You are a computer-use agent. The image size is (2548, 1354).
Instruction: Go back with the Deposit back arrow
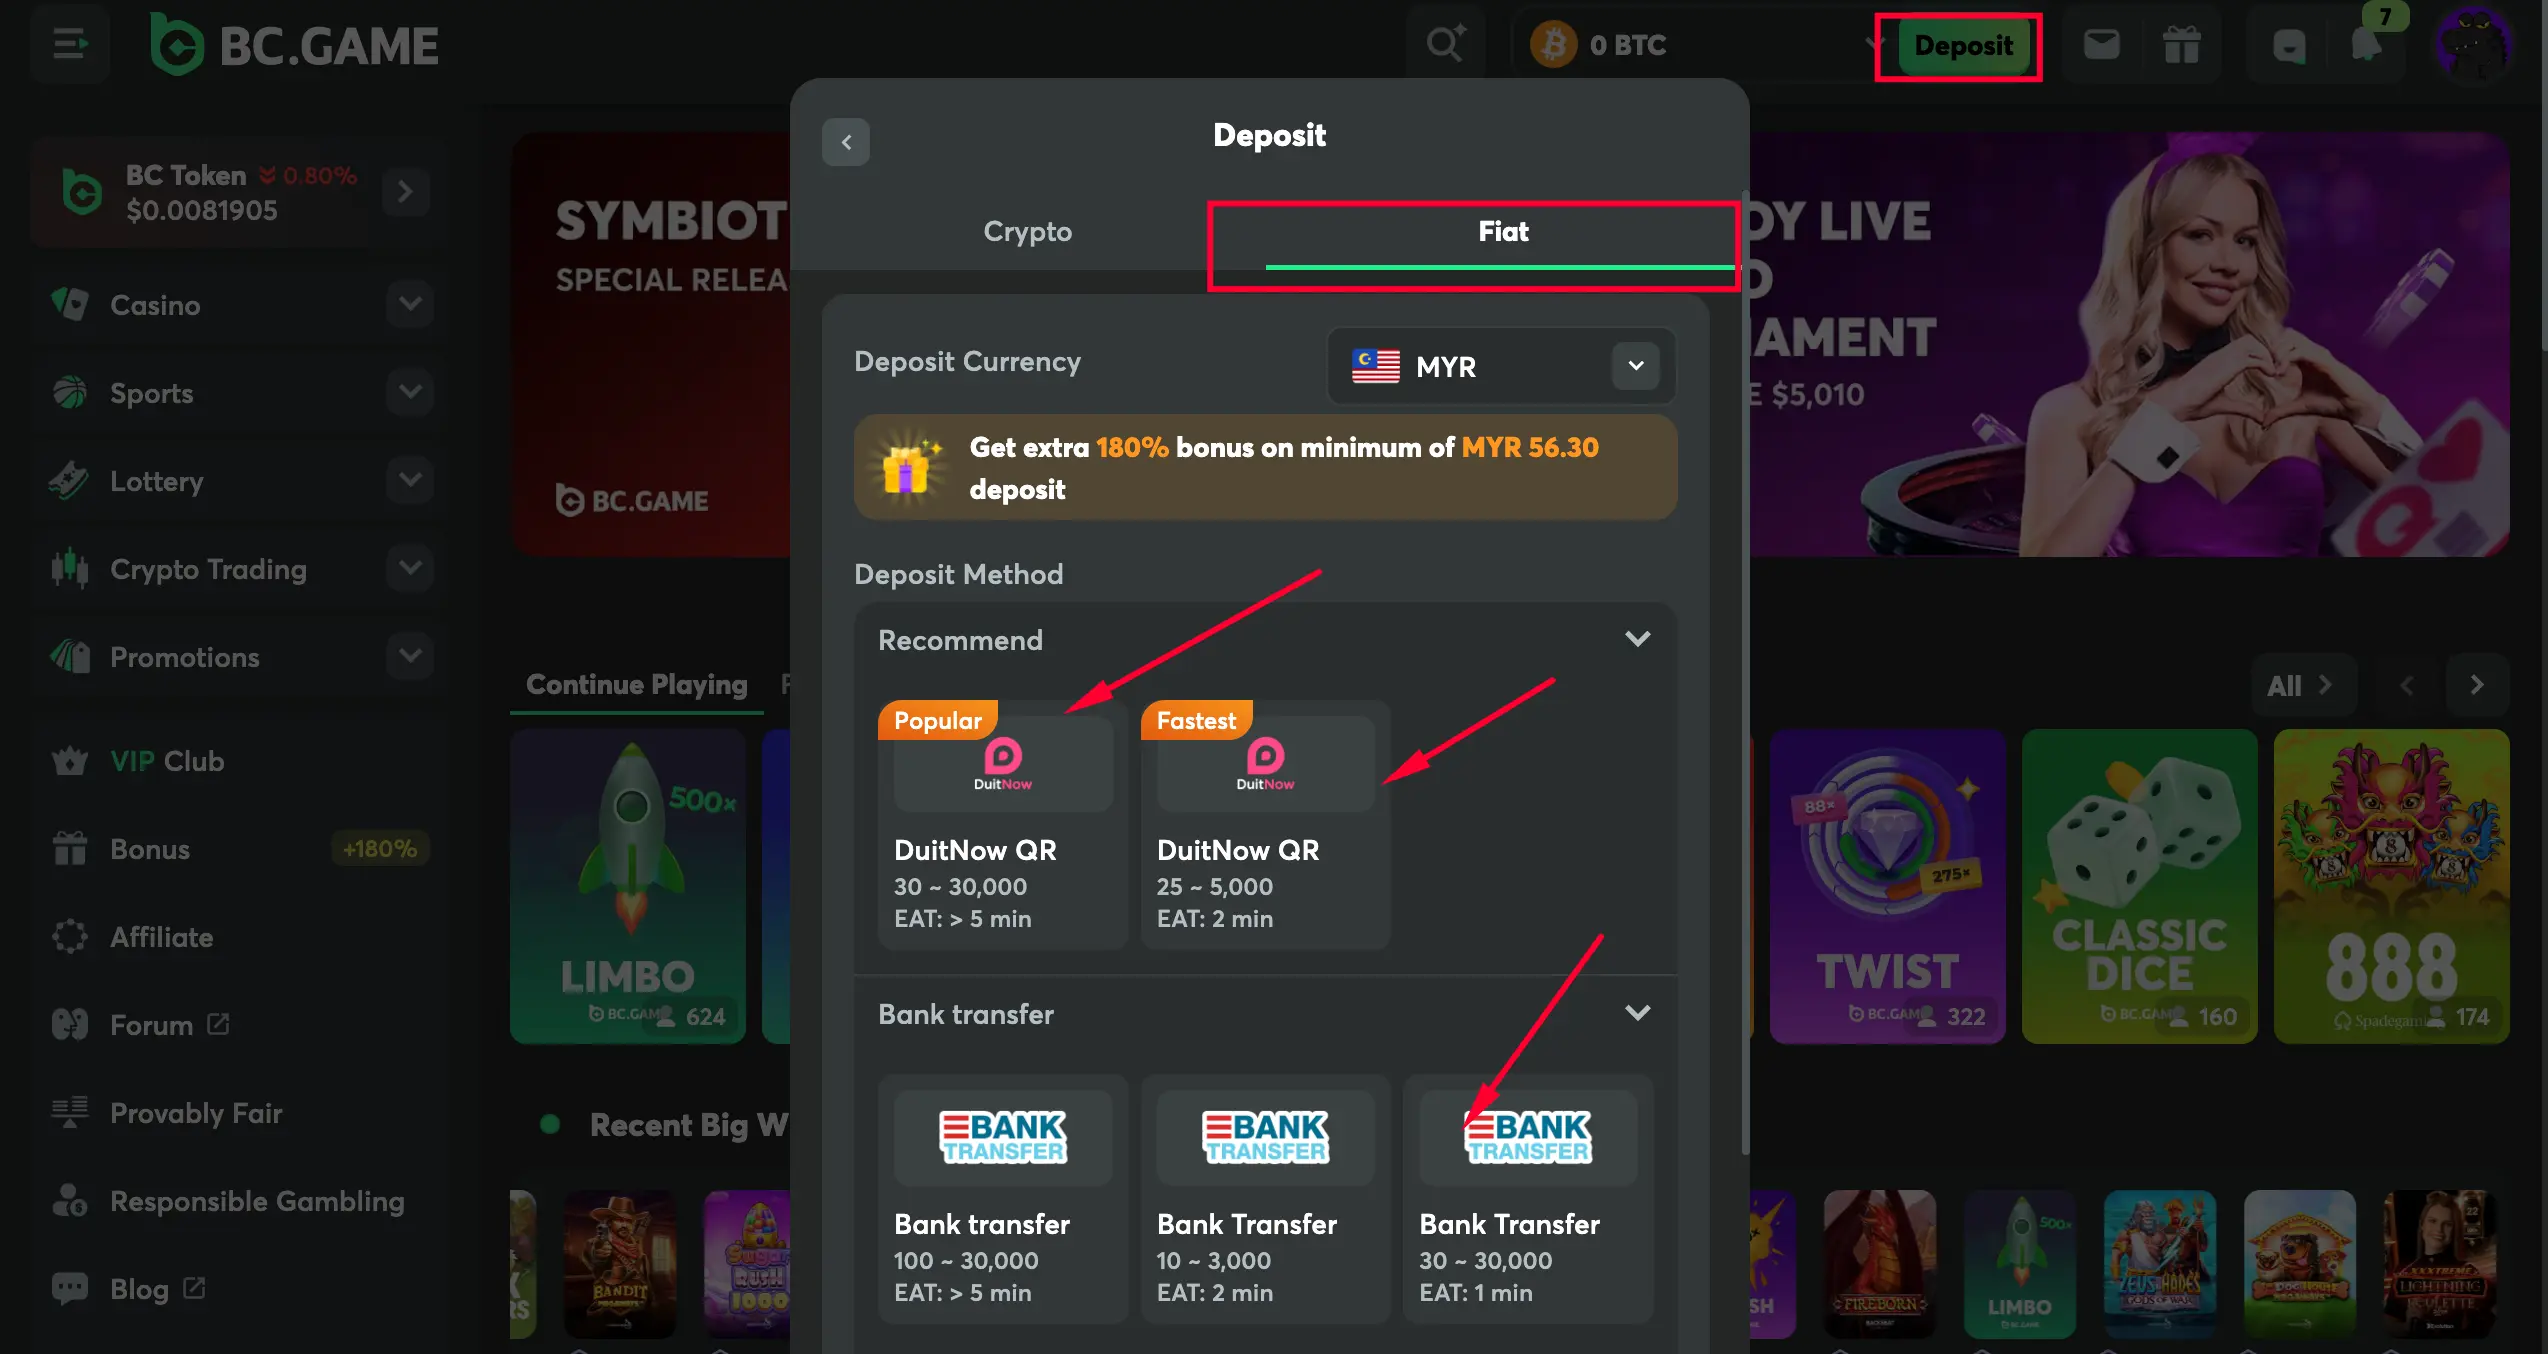point(845,142)
